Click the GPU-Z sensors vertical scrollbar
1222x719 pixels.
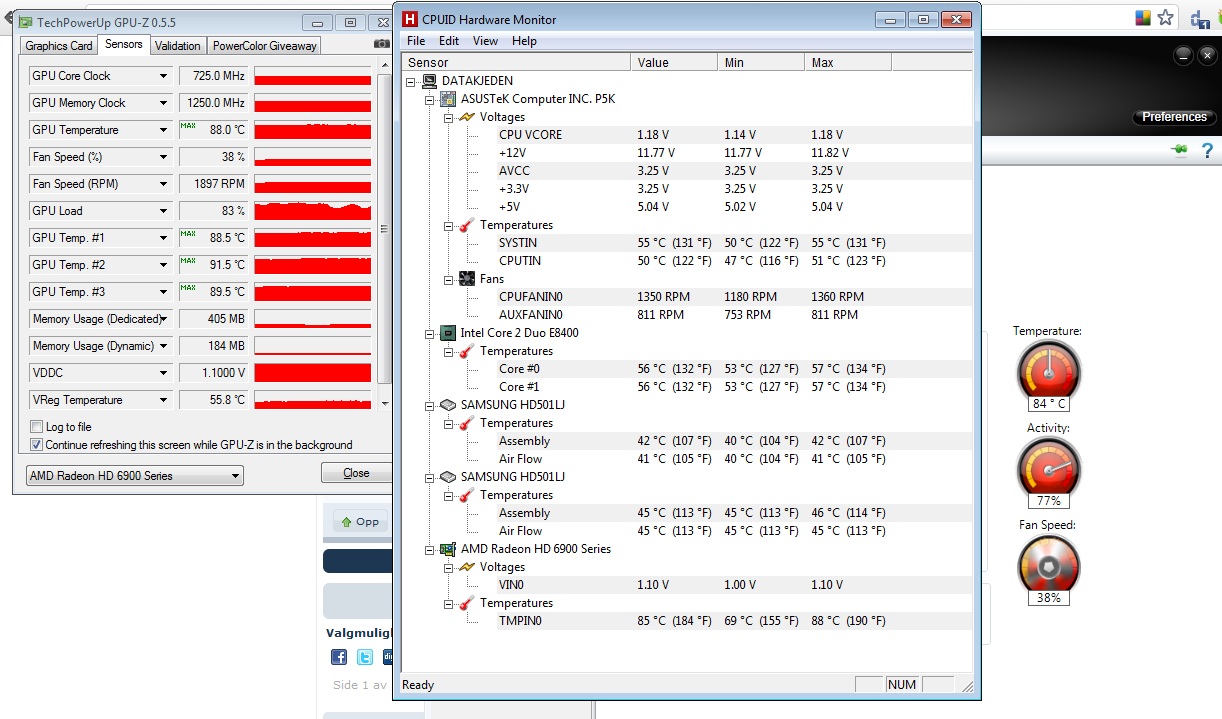[x=385, y=235]
